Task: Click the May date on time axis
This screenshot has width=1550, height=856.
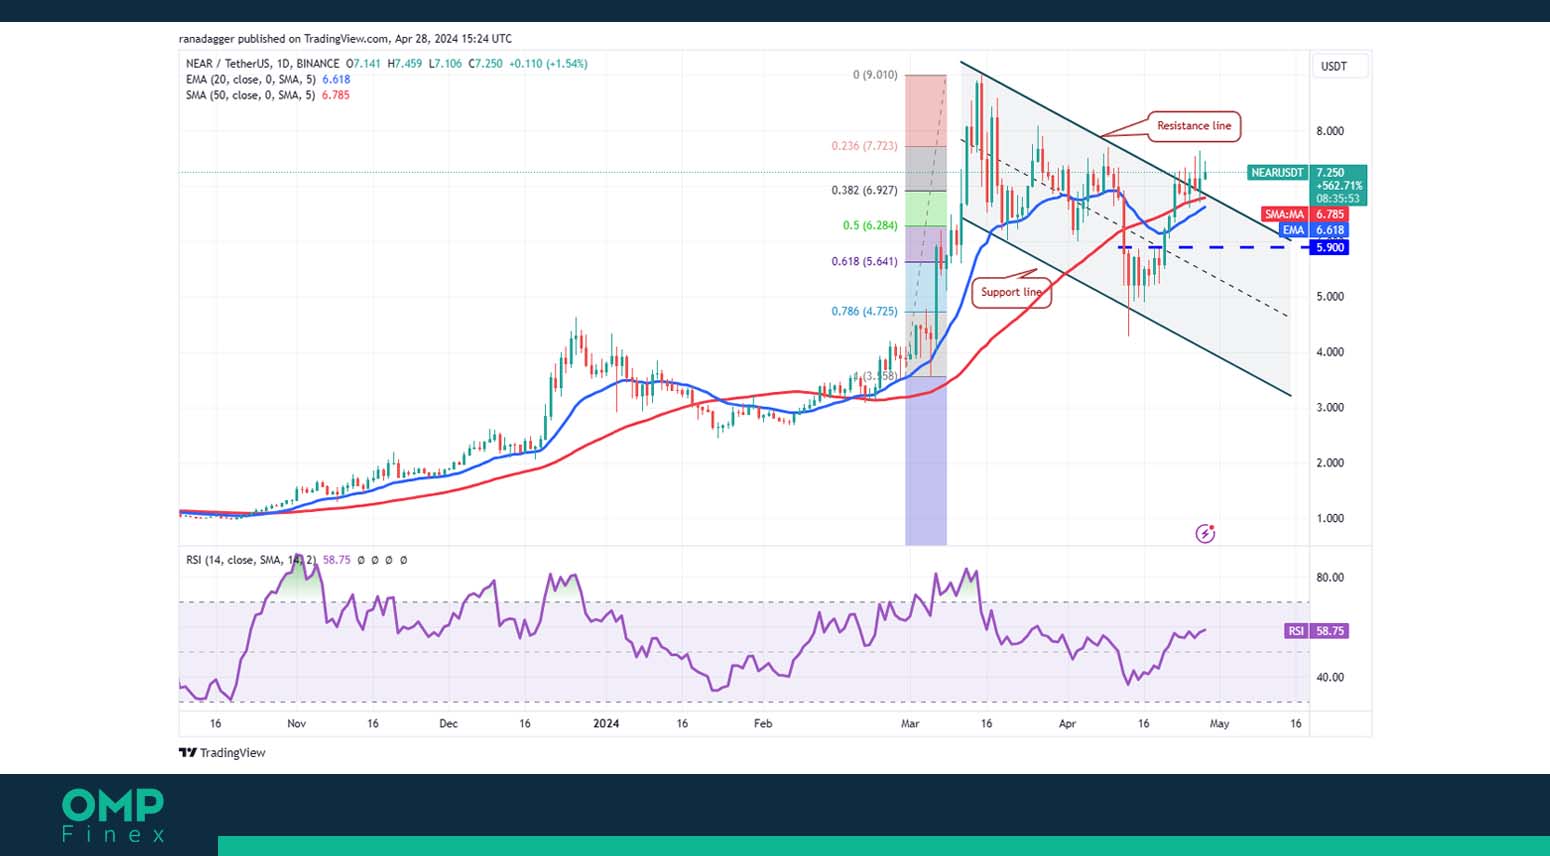Action: tap(1219, 724)
